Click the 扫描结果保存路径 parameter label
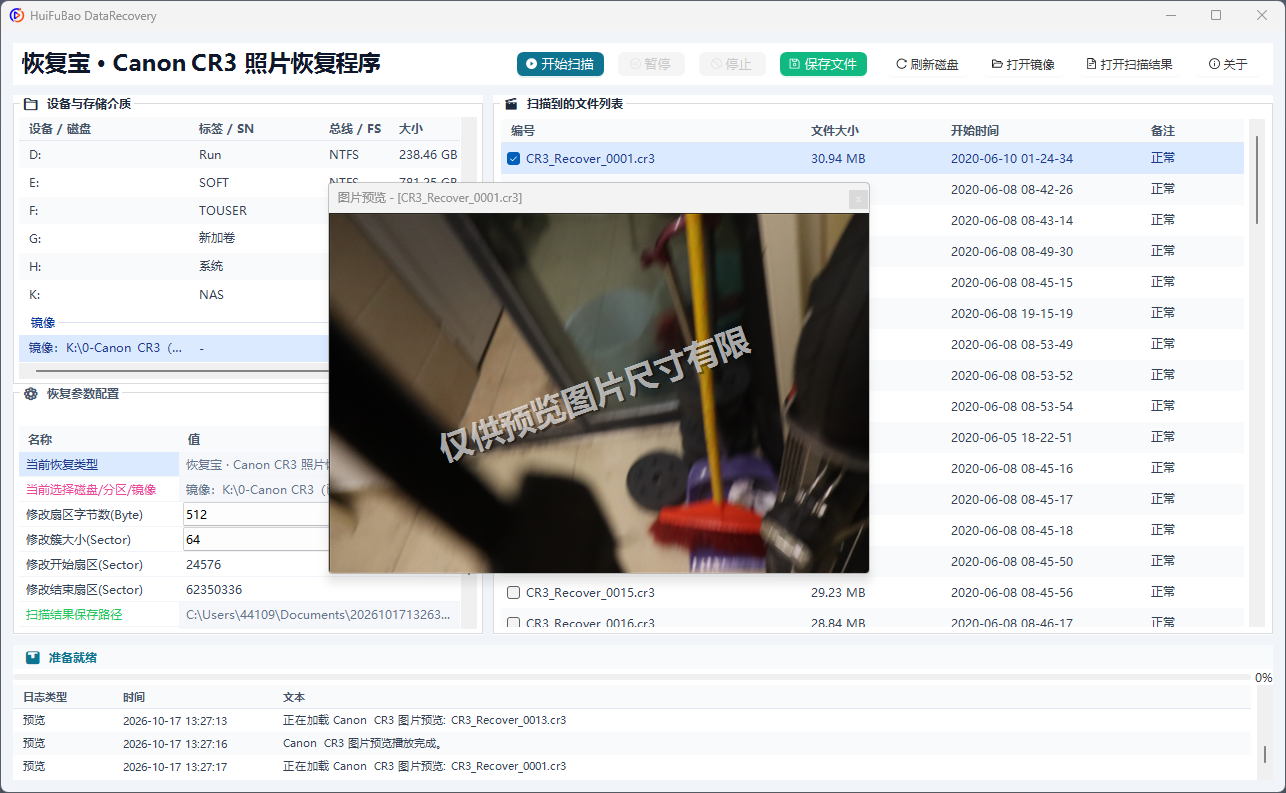This screenshot has height=793, width=1286. click(74, 614)
